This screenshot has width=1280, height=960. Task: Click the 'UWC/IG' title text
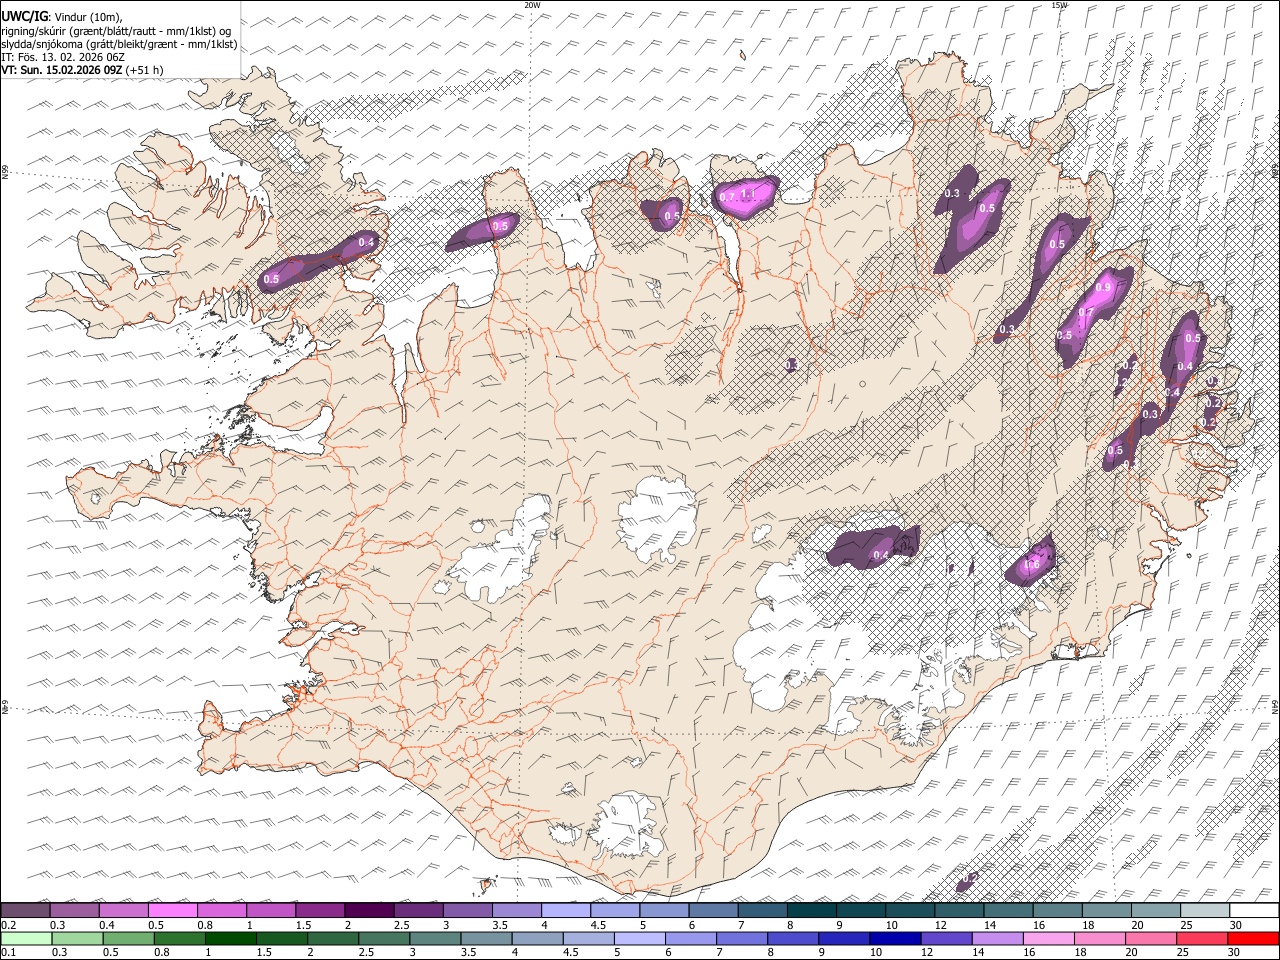pyautogui.click(x=24, y=16)
